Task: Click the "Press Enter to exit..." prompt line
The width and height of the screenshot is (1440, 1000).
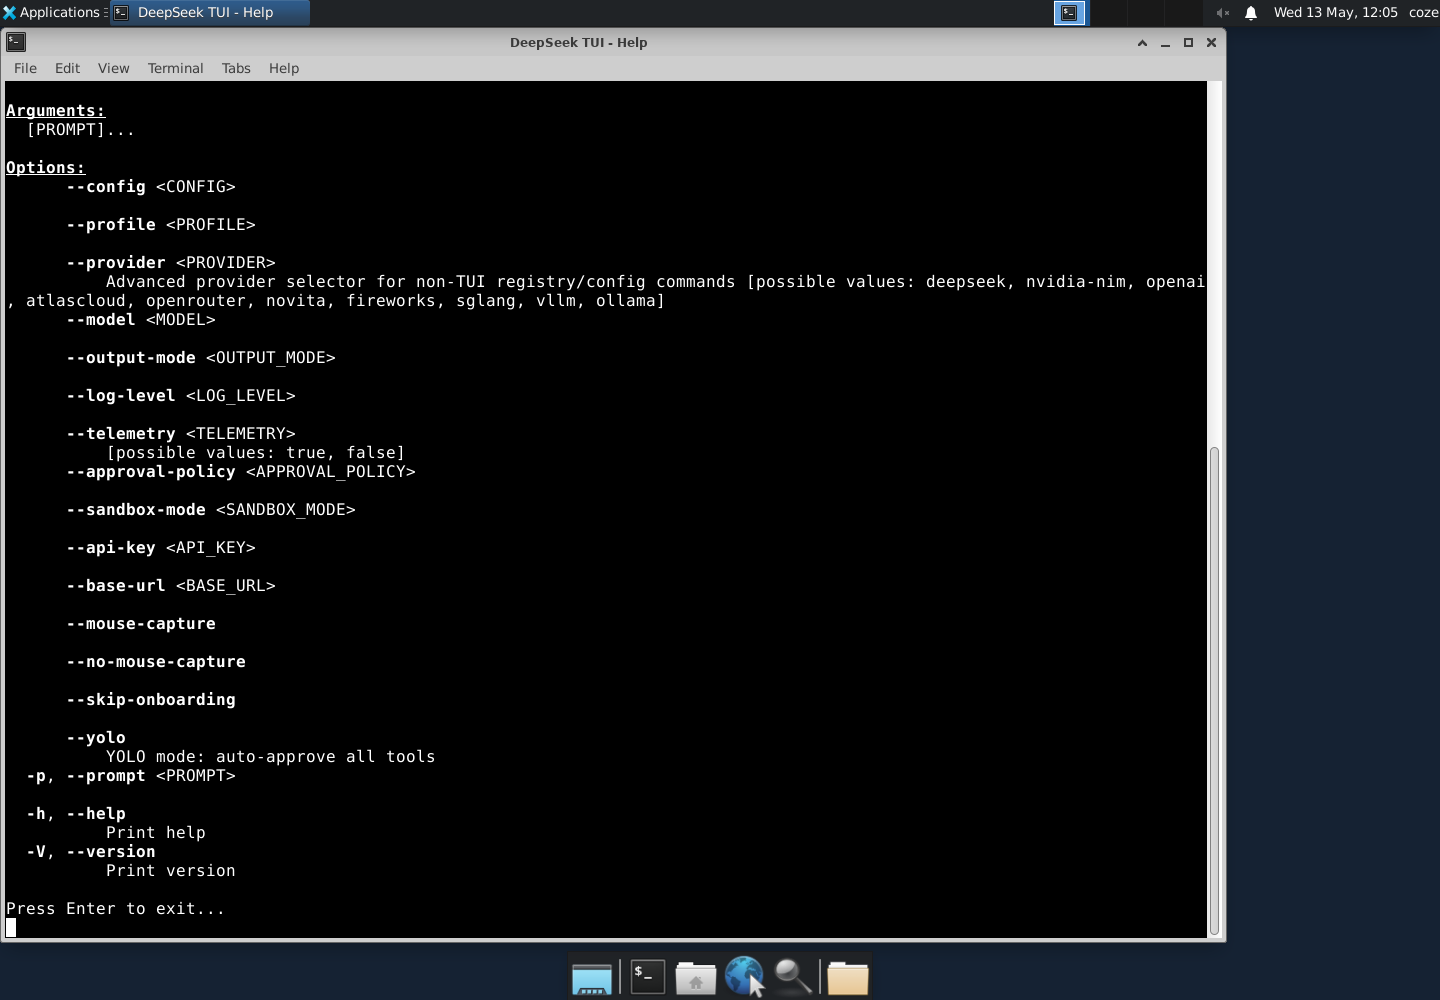Action: click(x=116, y=909)
